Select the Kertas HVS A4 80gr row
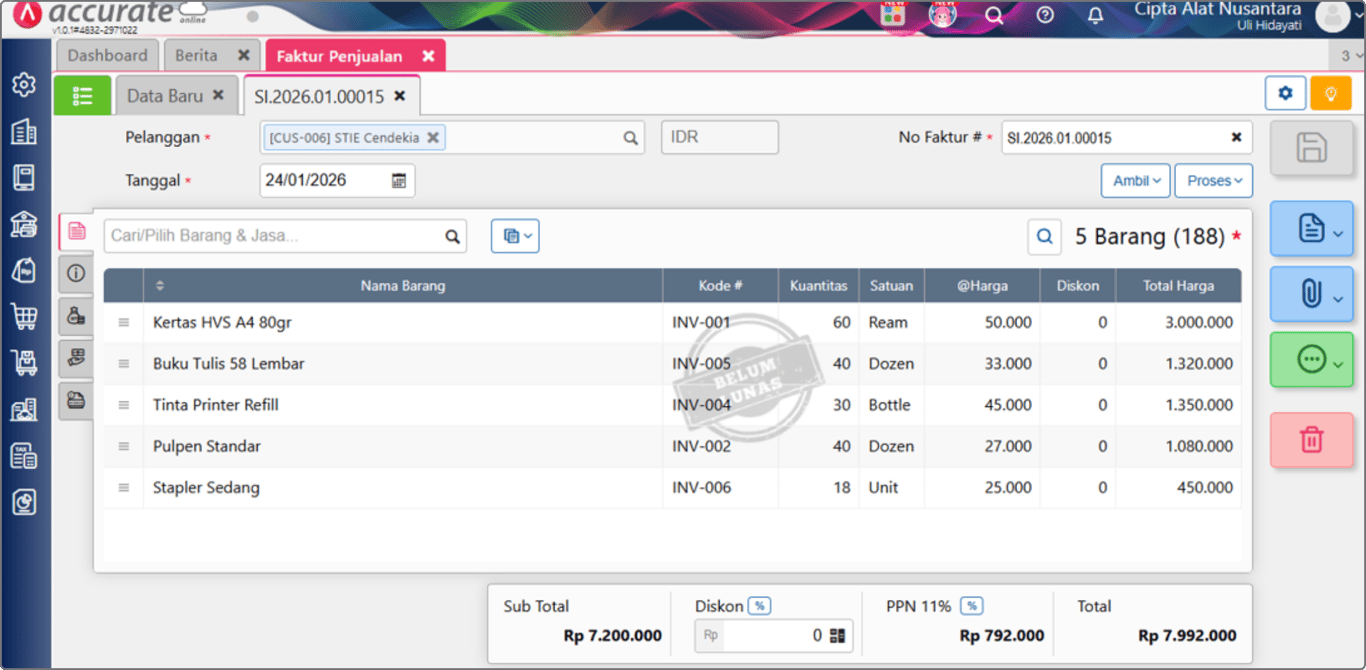 click(672, 323)
